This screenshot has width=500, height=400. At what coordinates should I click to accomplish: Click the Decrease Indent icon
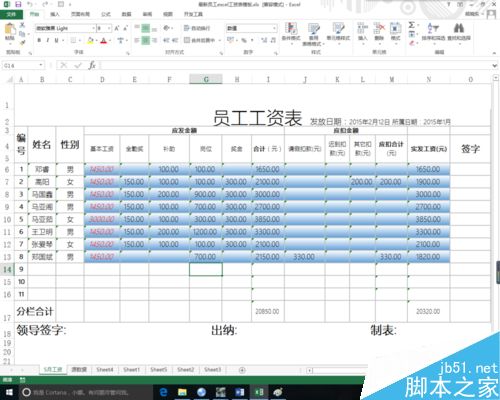point(166,40)
